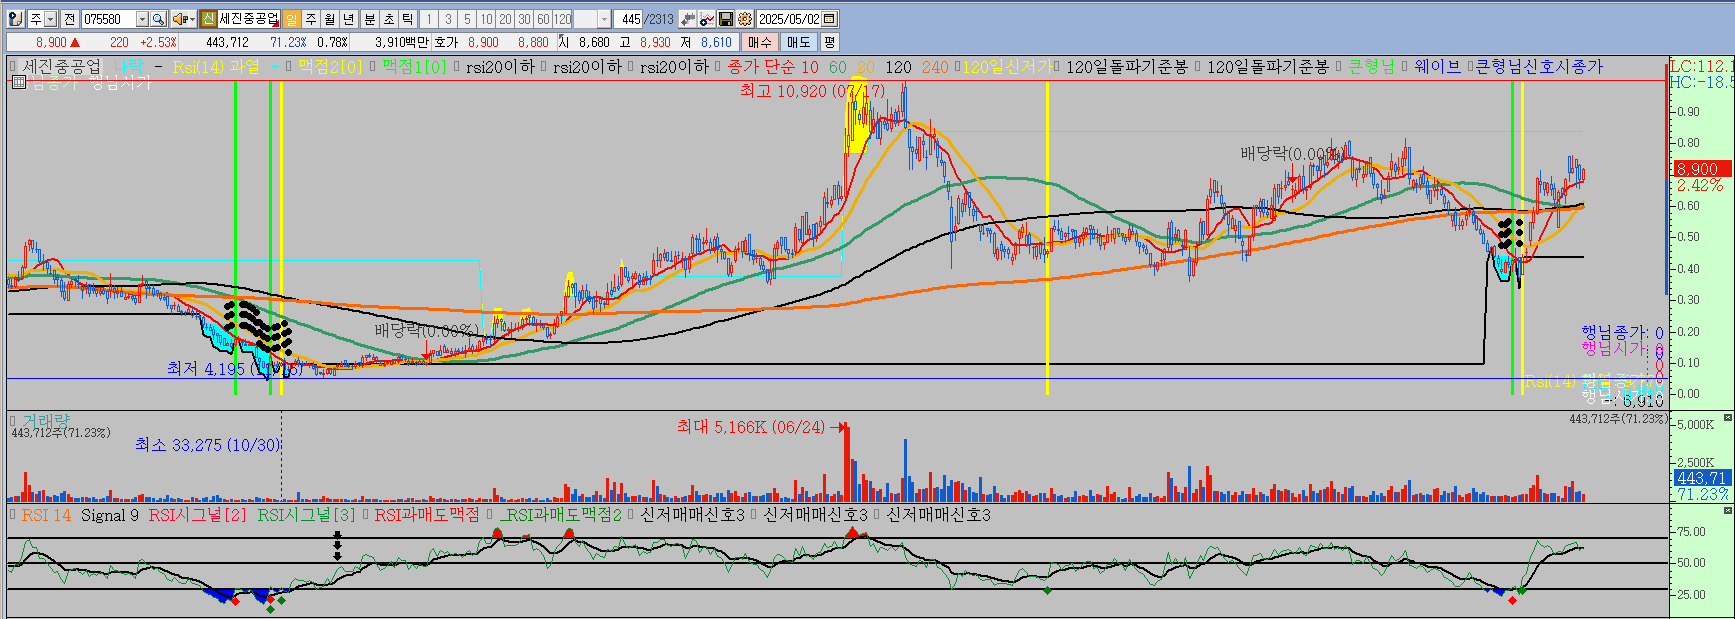Toggle the RSI과매도맥점 indicator checkbox
The height and width of the screenshot is (619, 1735).
(366, 515)
